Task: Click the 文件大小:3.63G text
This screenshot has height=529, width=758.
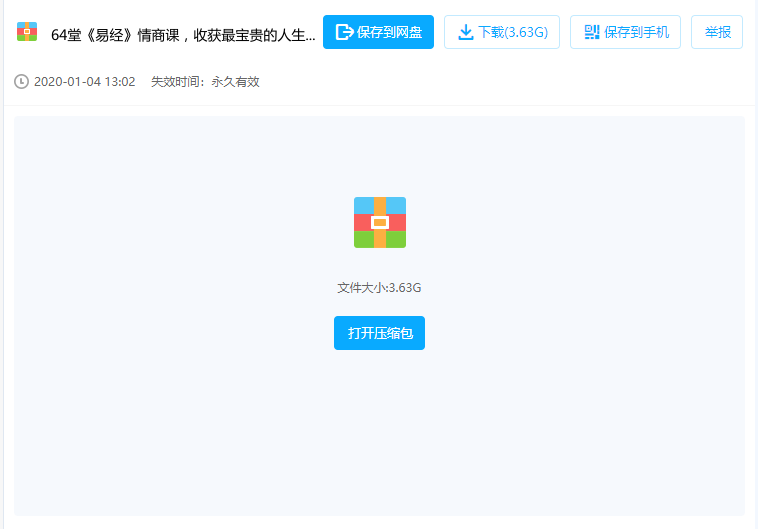Action: (x=379, y=288)
